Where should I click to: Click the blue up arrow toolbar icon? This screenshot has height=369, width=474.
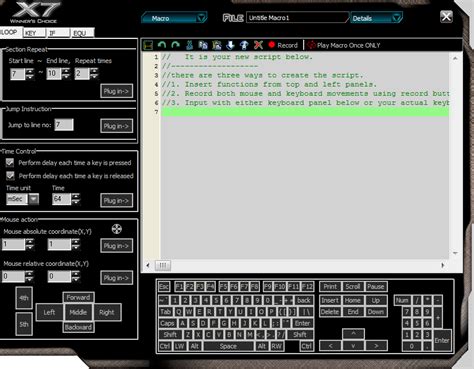(244, 45)
